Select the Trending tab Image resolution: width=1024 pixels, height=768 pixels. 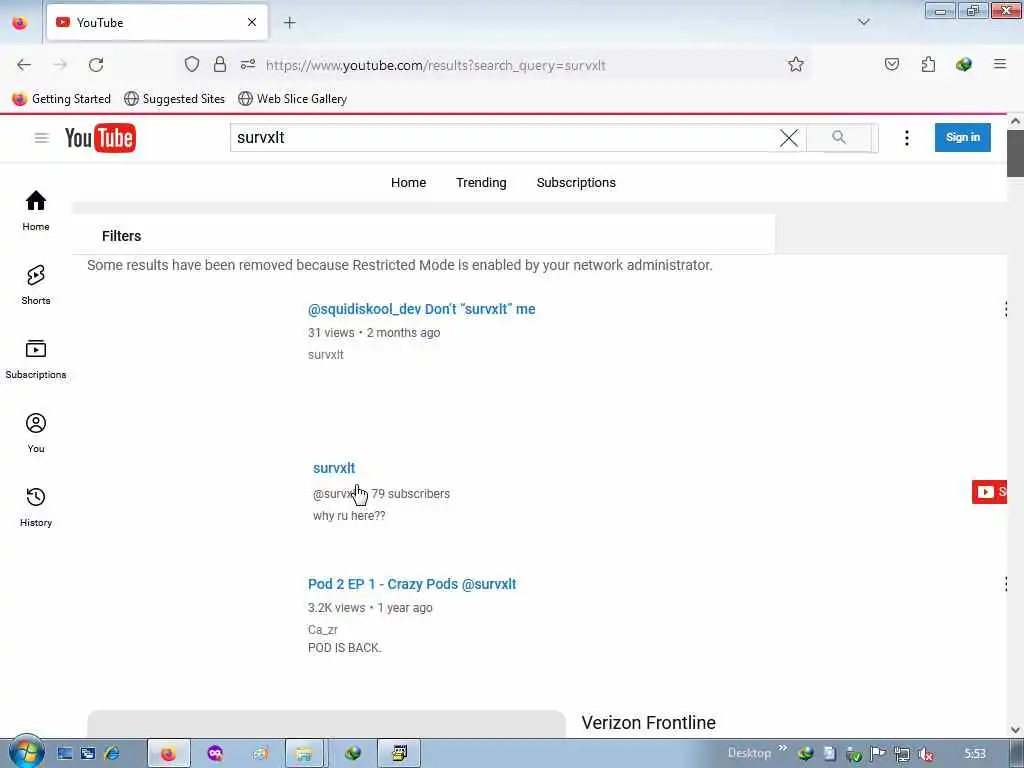click(x=481, y=183)
